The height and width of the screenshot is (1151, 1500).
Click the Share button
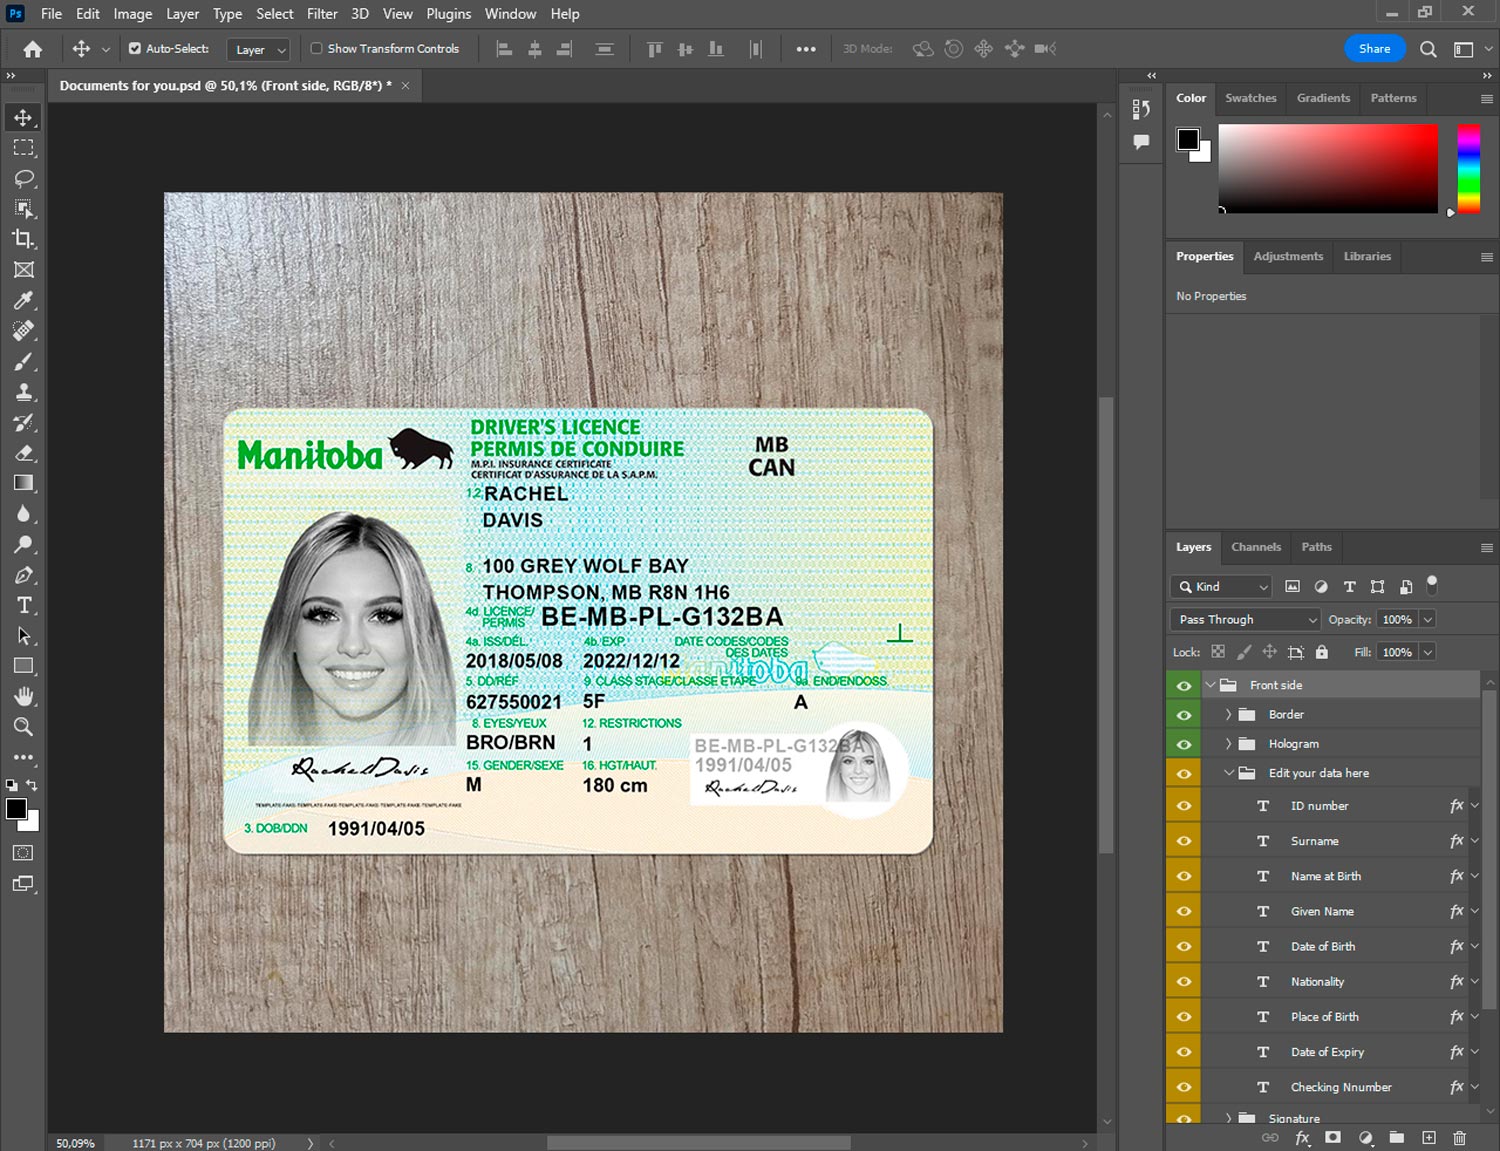(x=1374, y=49)
